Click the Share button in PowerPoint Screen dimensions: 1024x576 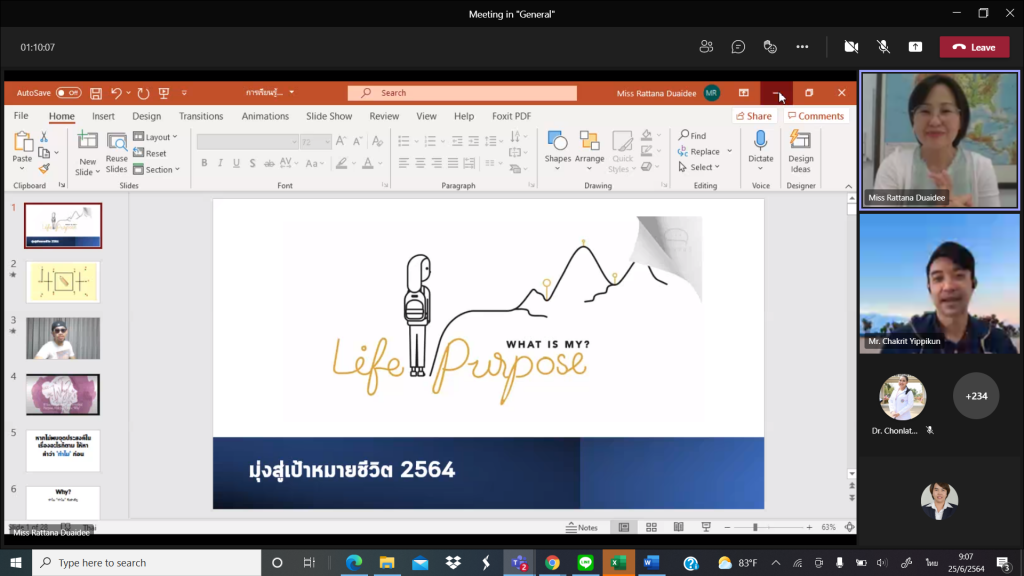(754, 116)
